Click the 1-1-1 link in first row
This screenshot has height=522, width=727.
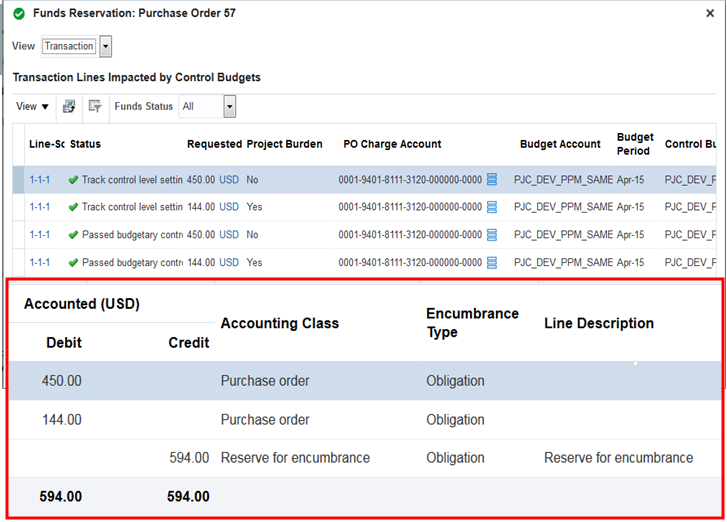(x=40, y=180)
